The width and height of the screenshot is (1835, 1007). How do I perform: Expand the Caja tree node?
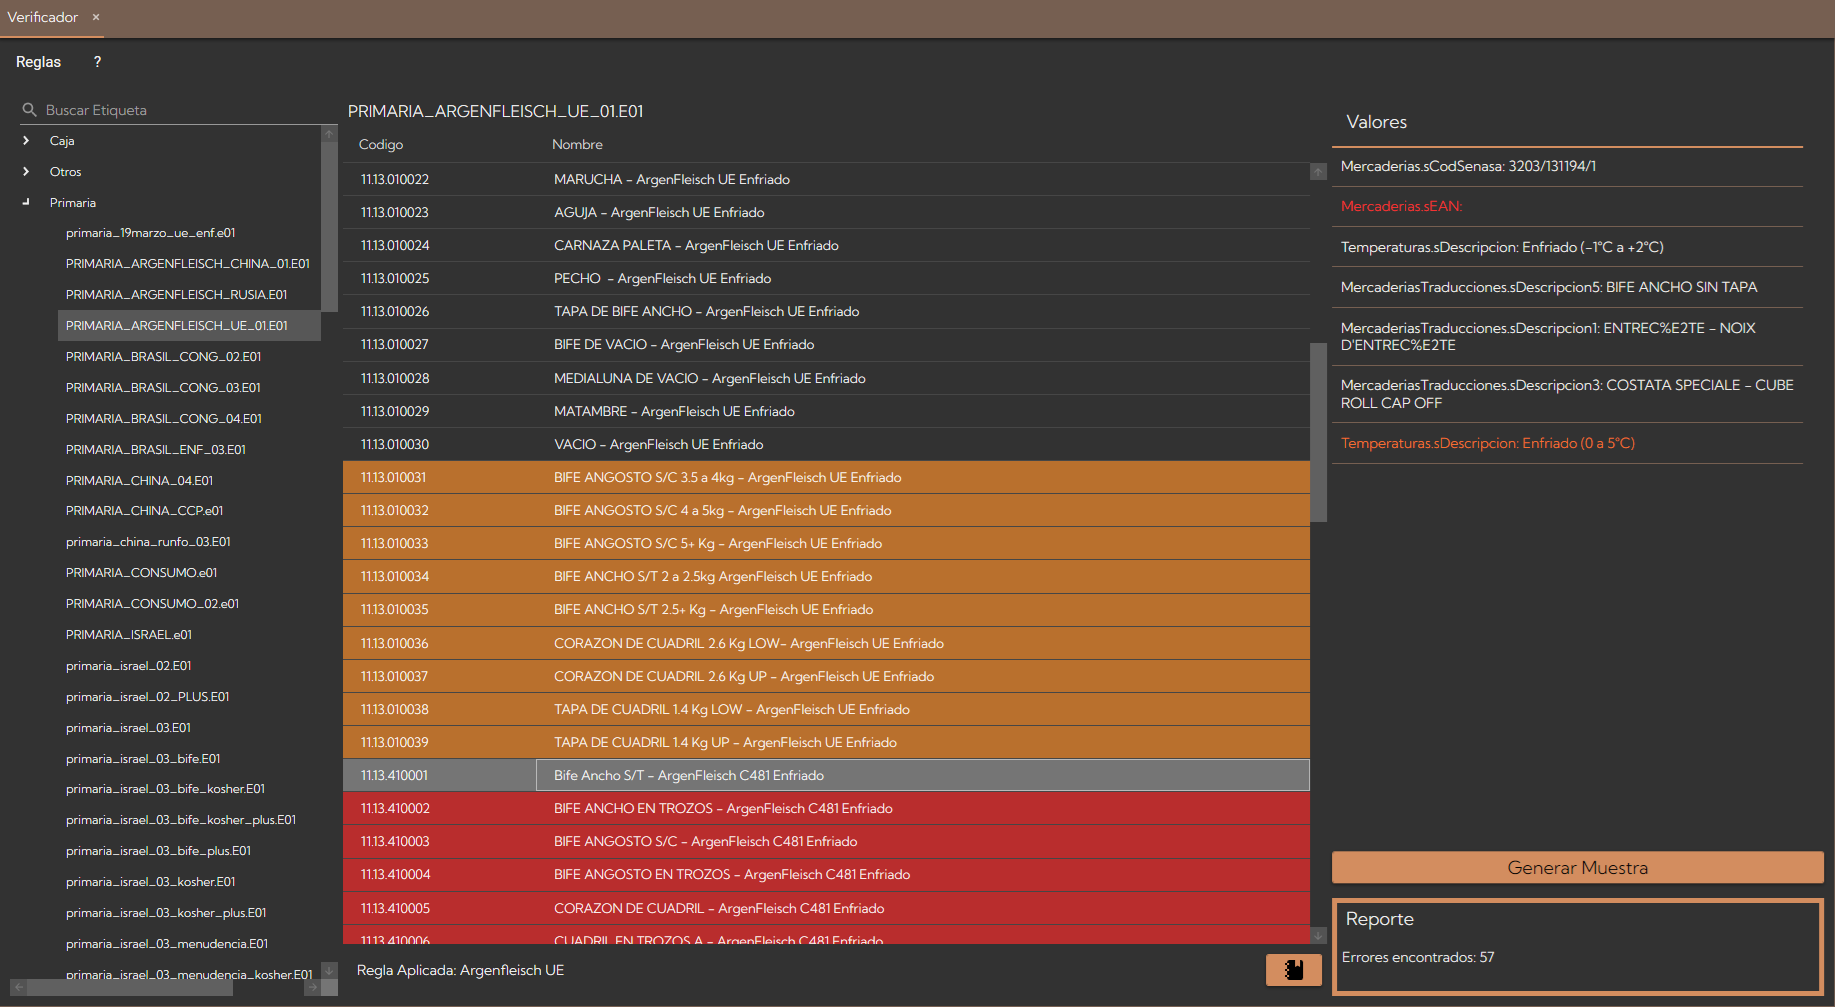pyautogui.click(x=26, y=141)
